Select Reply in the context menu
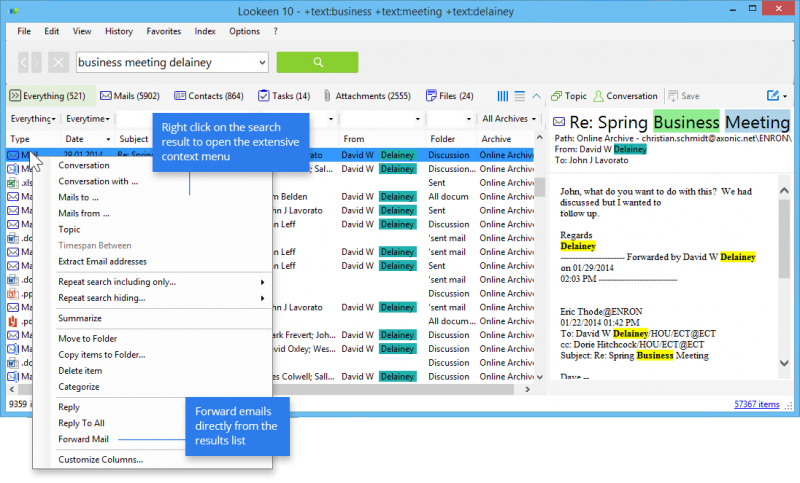This screenshot has width=800, height=483. [69, 407]
